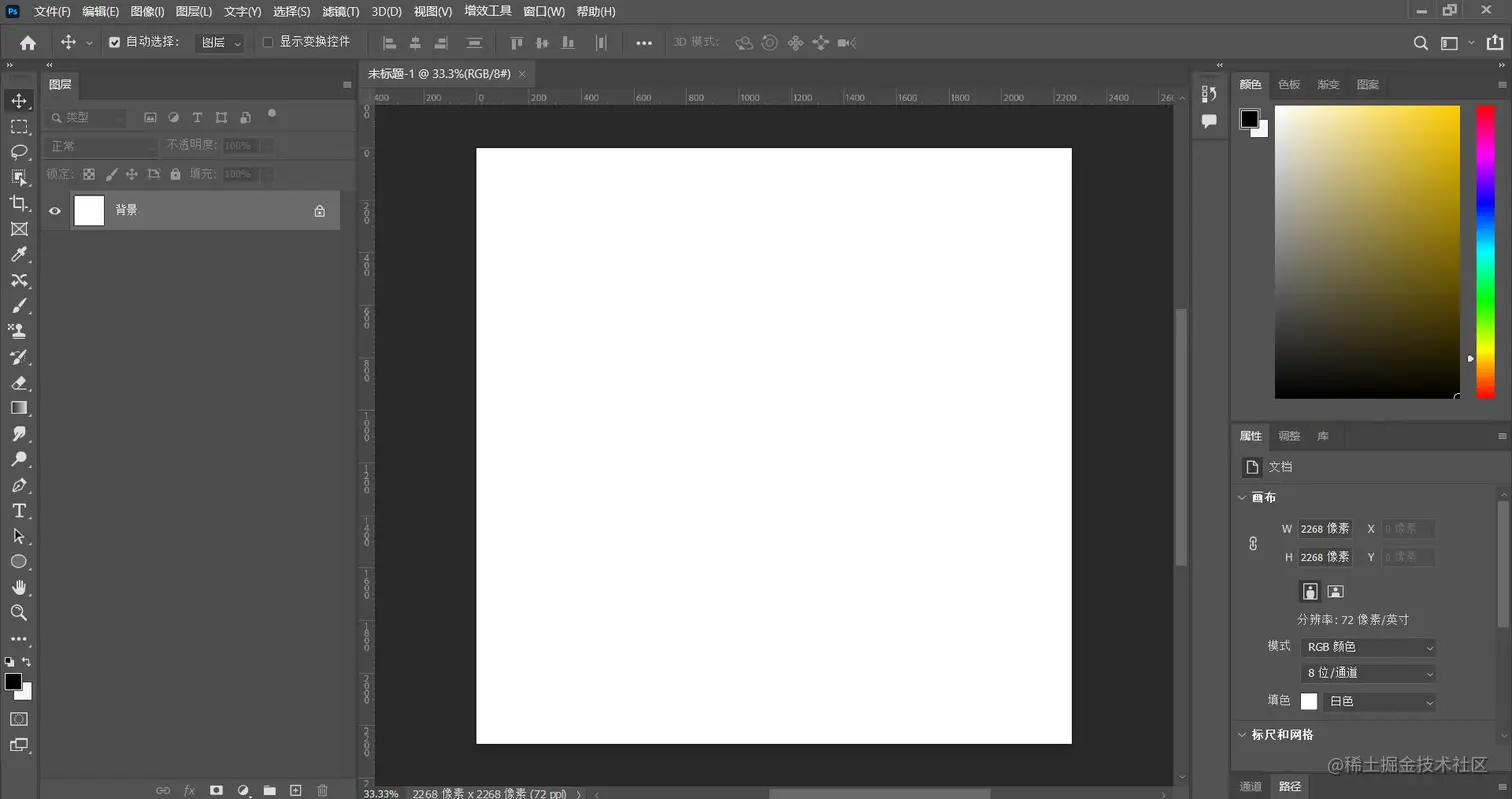This screenshot has height=799, width=1512.
Task: Open the 滤镜 menu
Action: point(340,11)
